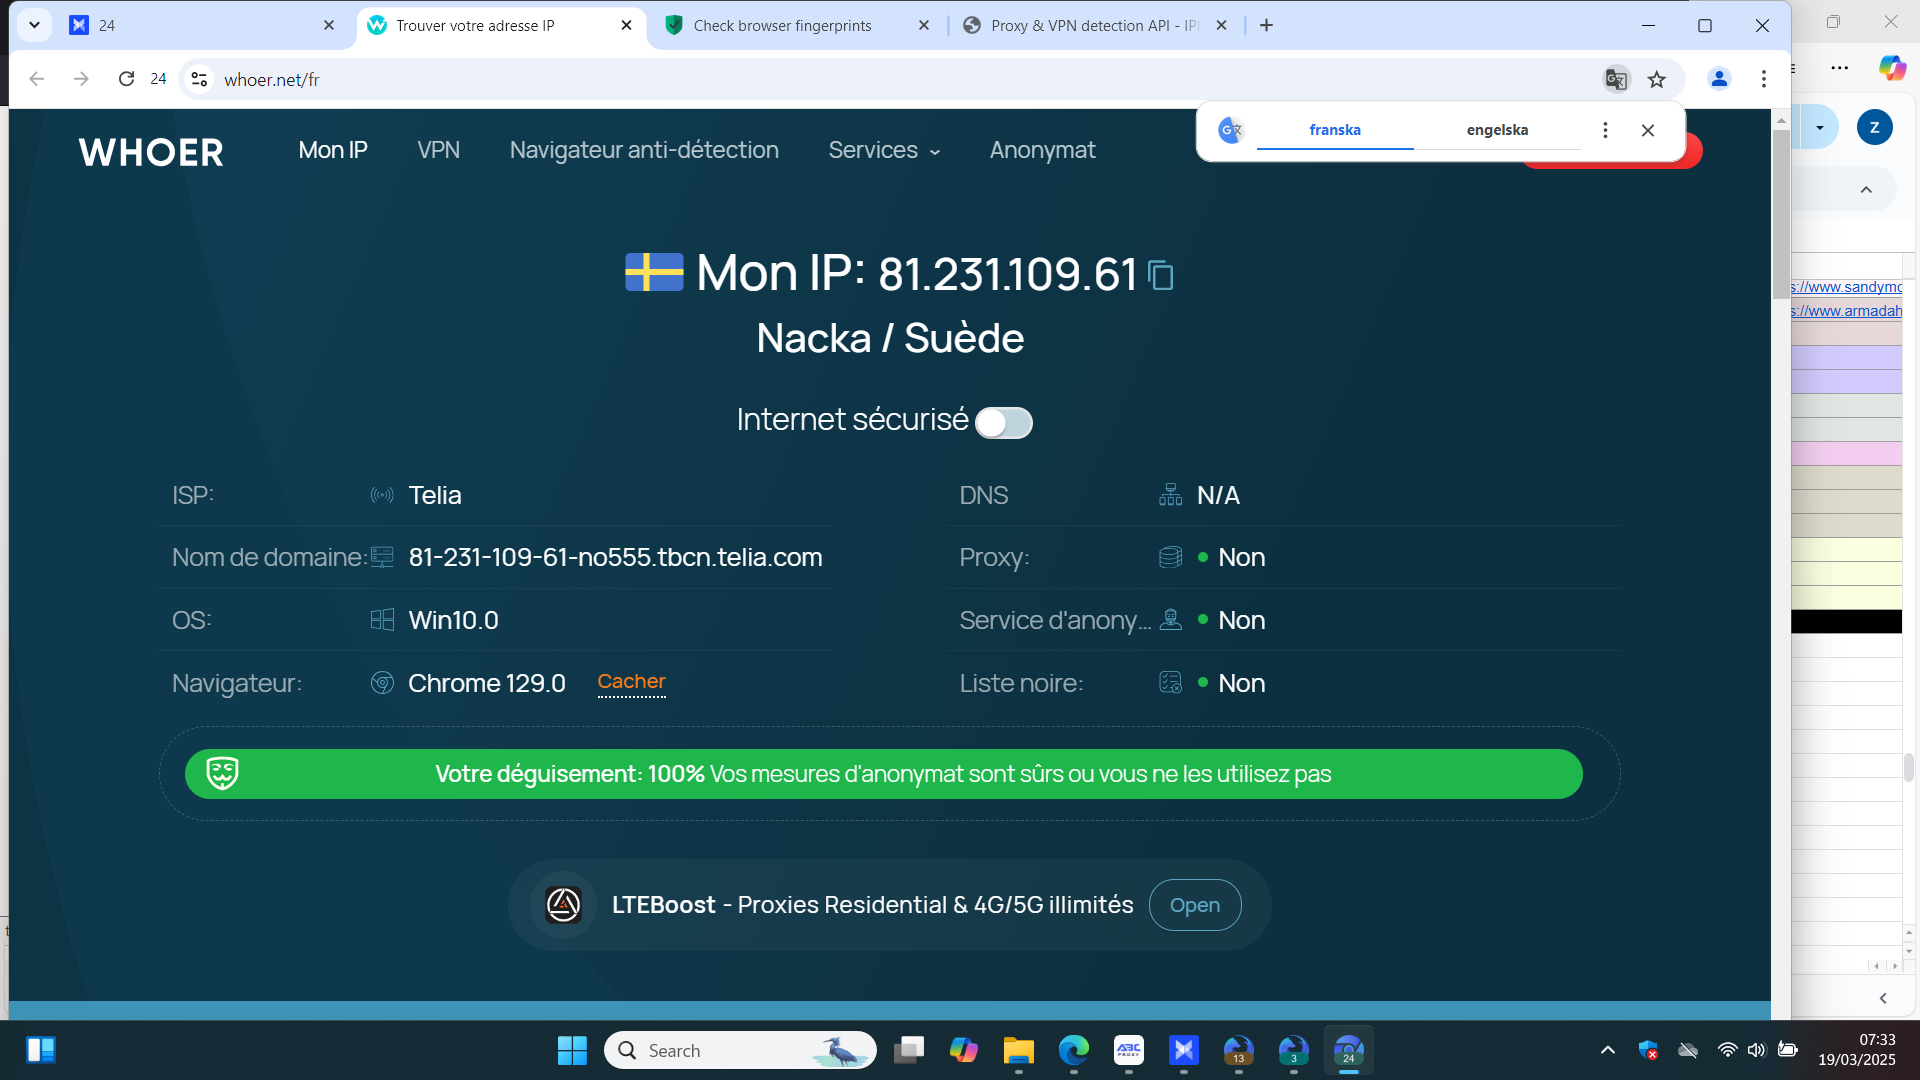This screenshot has width=1920, height=1080.
Task: Switch to the tab titled 24
Action: pos(203,25)
